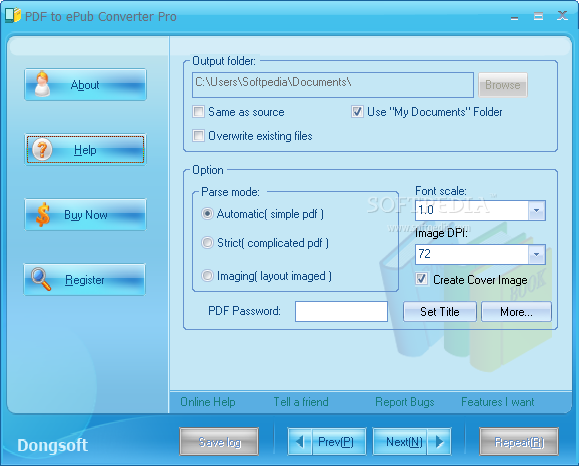Screen dimensions: 579x466
Task: Click the Register button
Action: (x=85, y=280)
